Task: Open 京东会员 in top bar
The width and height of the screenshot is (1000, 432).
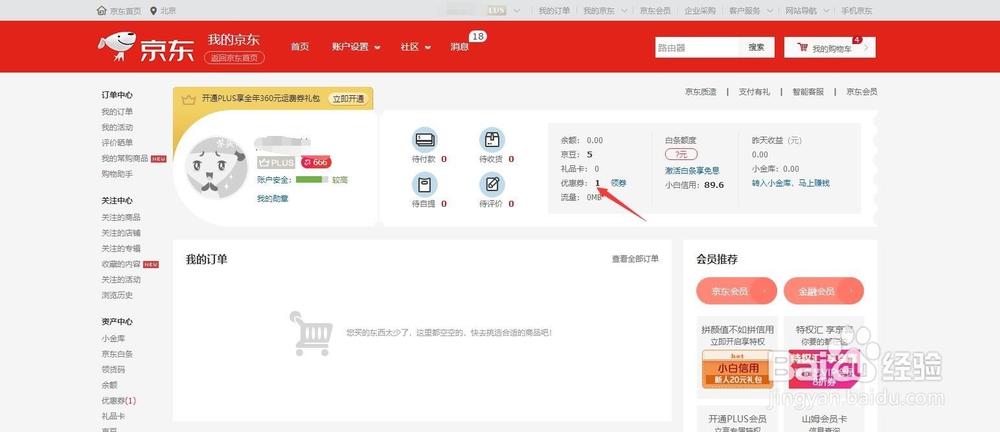Action: coord(655,11)
